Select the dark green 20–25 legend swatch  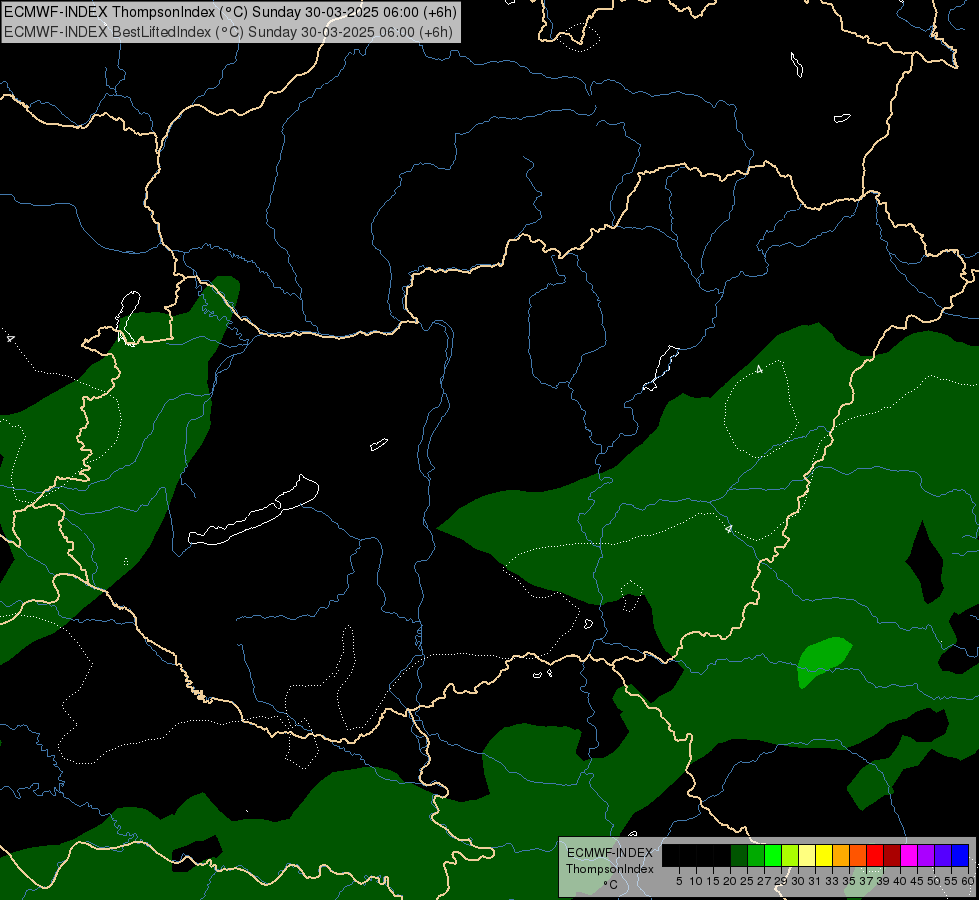(x=739, y=855)
